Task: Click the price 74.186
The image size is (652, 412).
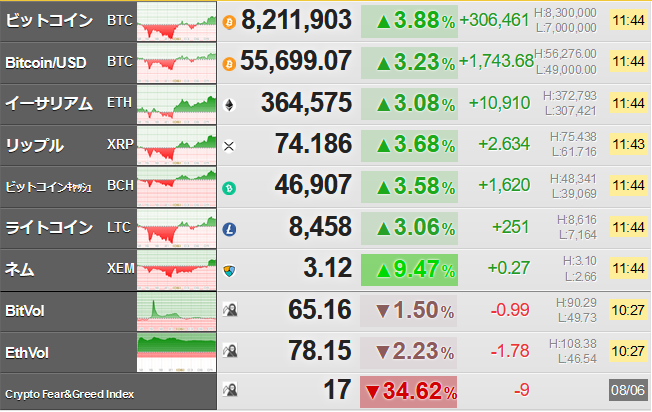Action: click(314, 144)
